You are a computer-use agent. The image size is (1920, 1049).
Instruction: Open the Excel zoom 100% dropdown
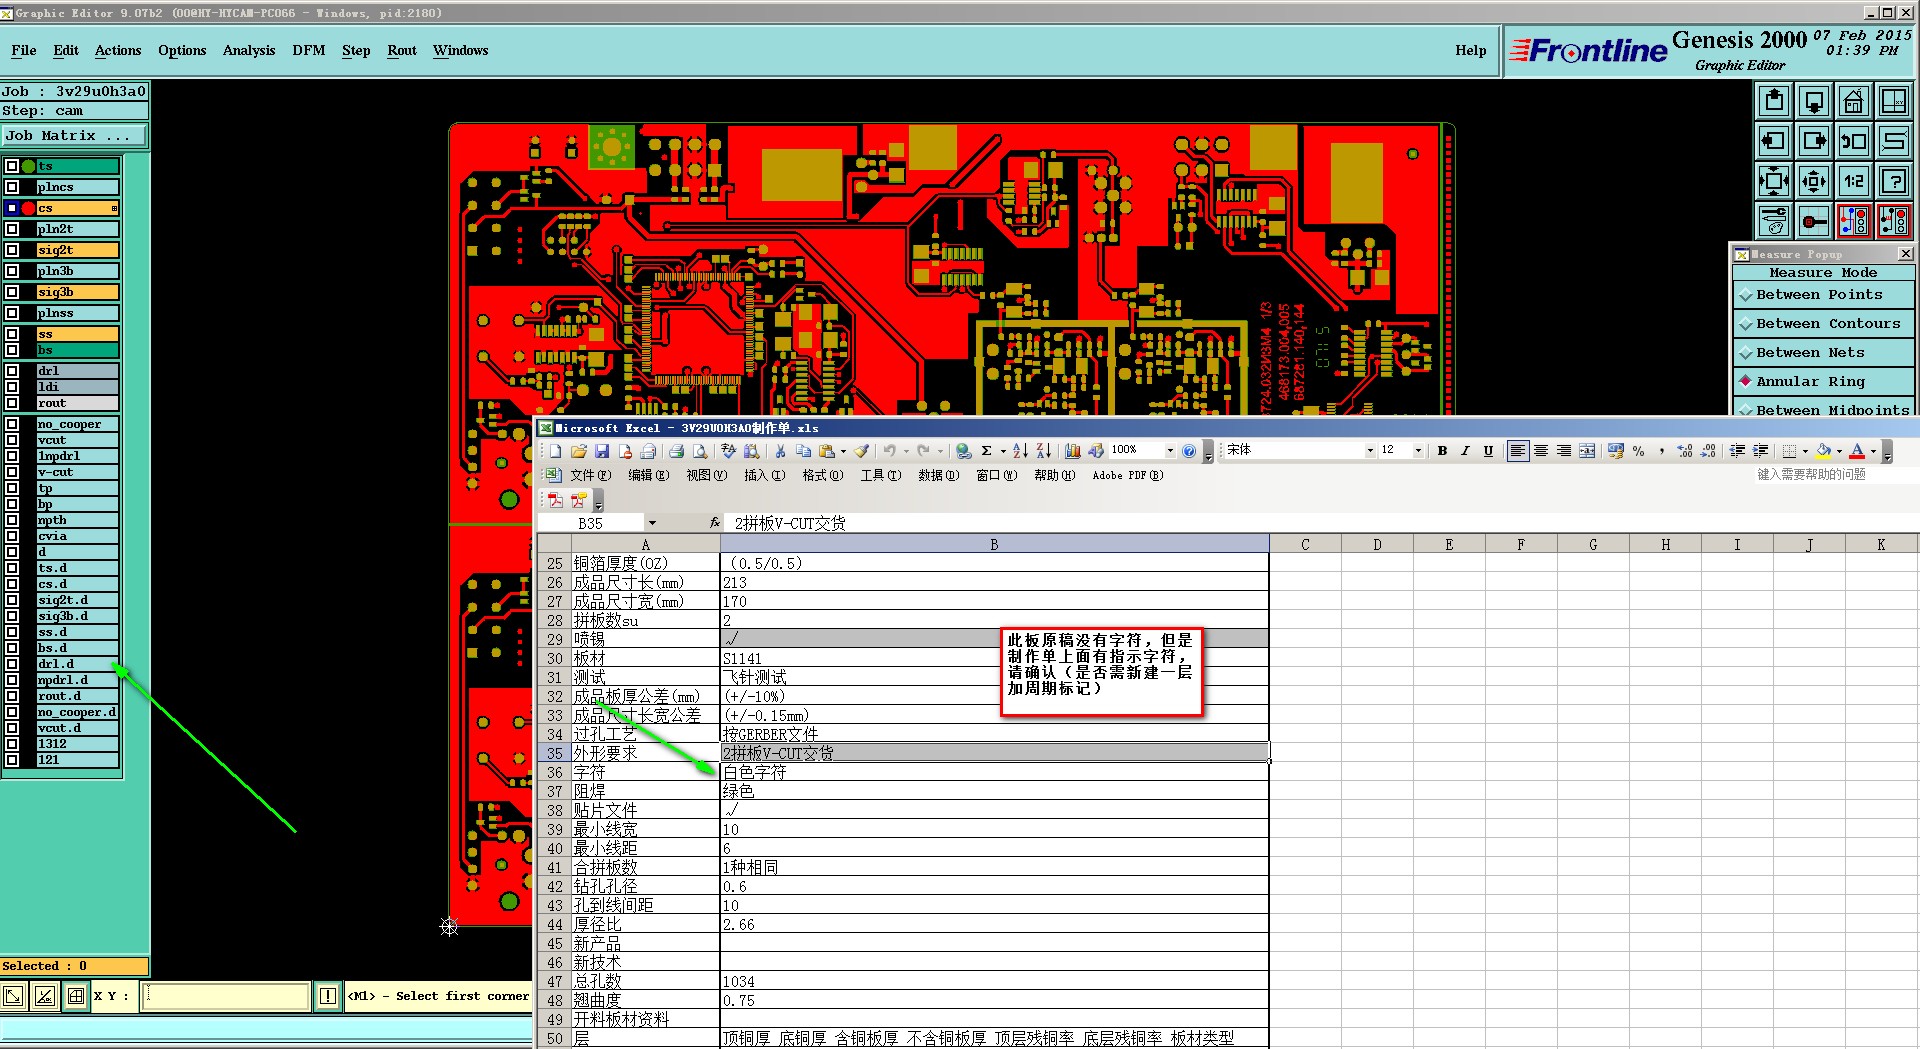1170,451
